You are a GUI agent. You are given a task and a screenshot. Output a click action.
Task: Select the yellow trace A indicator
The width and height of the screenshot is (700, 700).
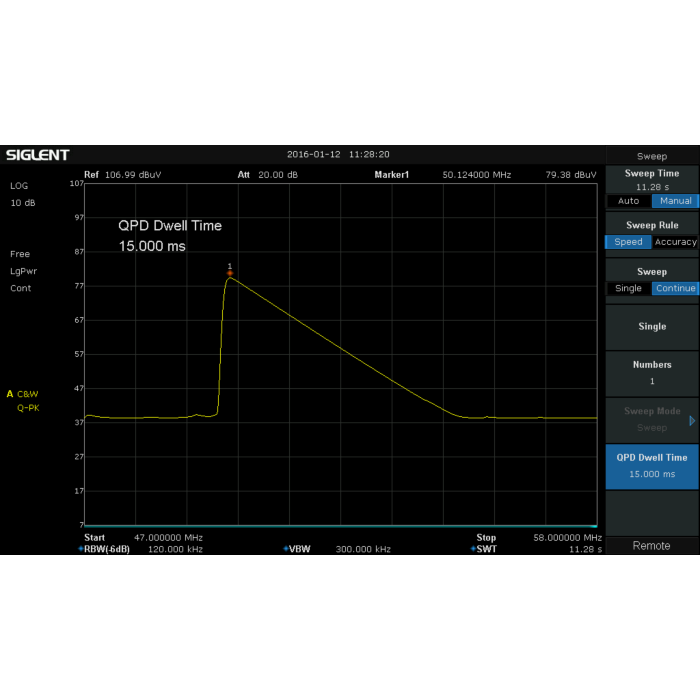coord(10,394)
